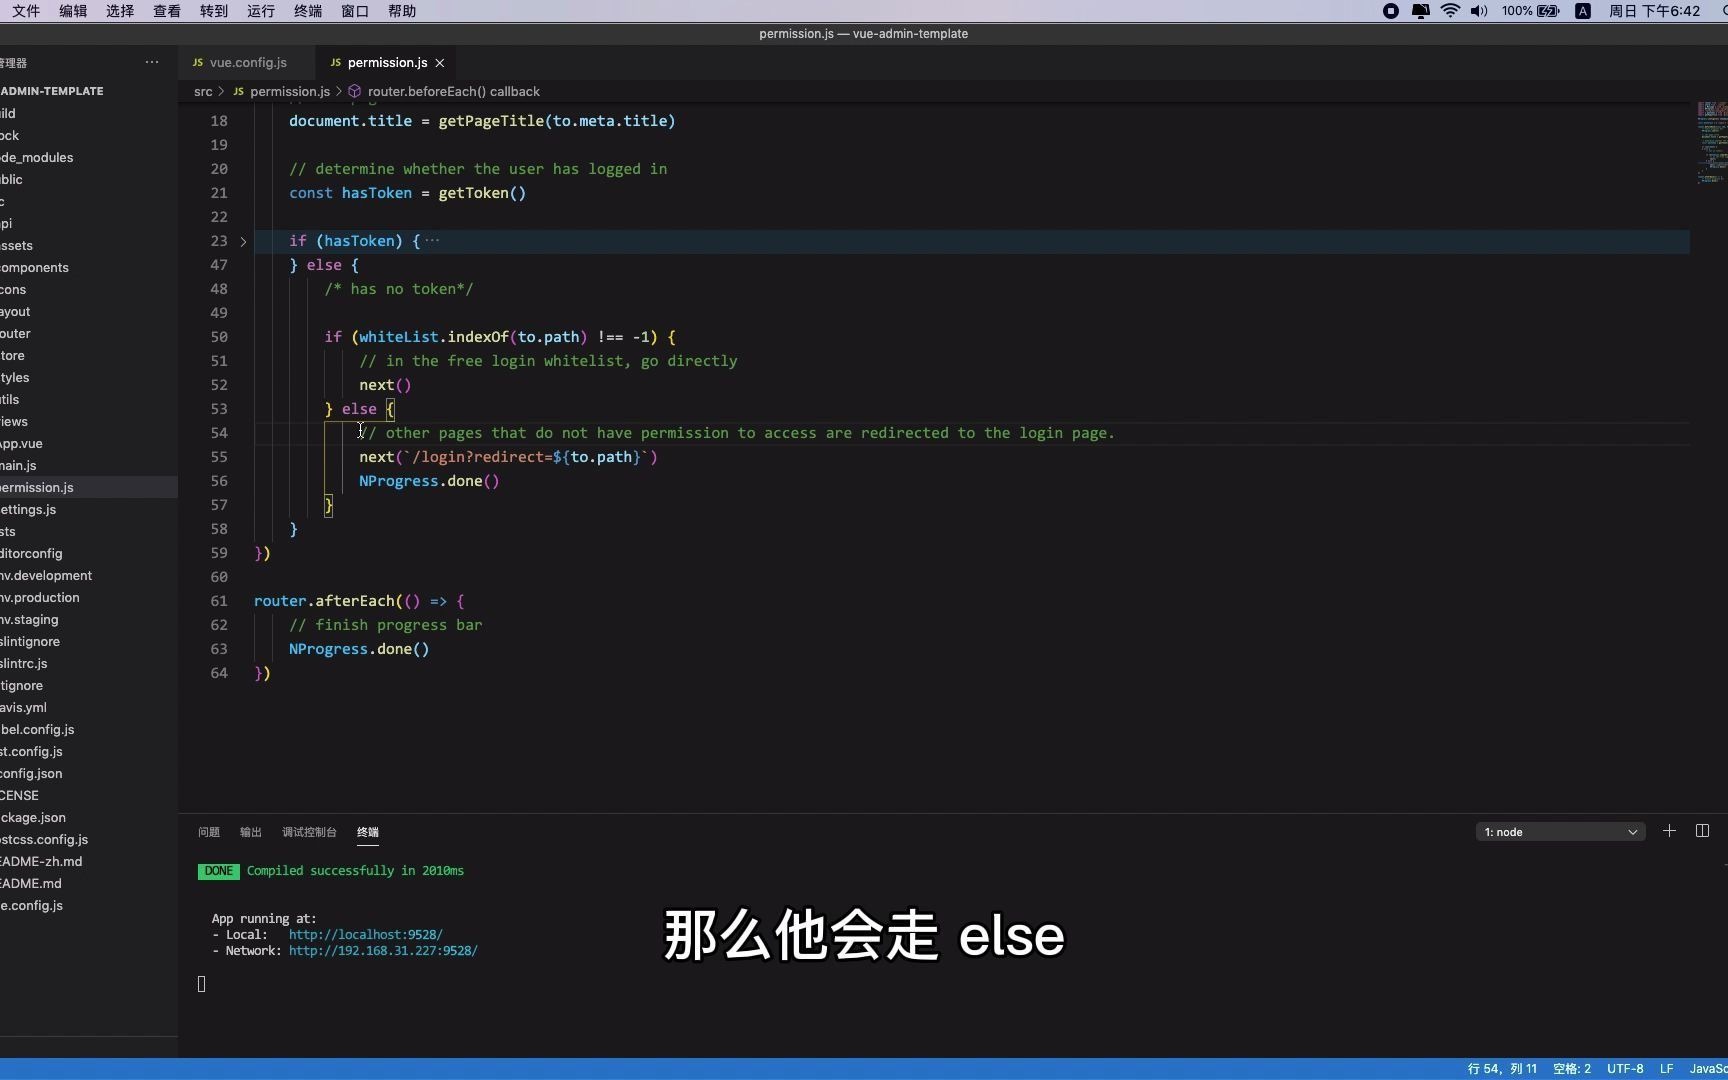Open the 选择 menu
The width and height of the screenshot is (1728, 1080).
(120, 11)
